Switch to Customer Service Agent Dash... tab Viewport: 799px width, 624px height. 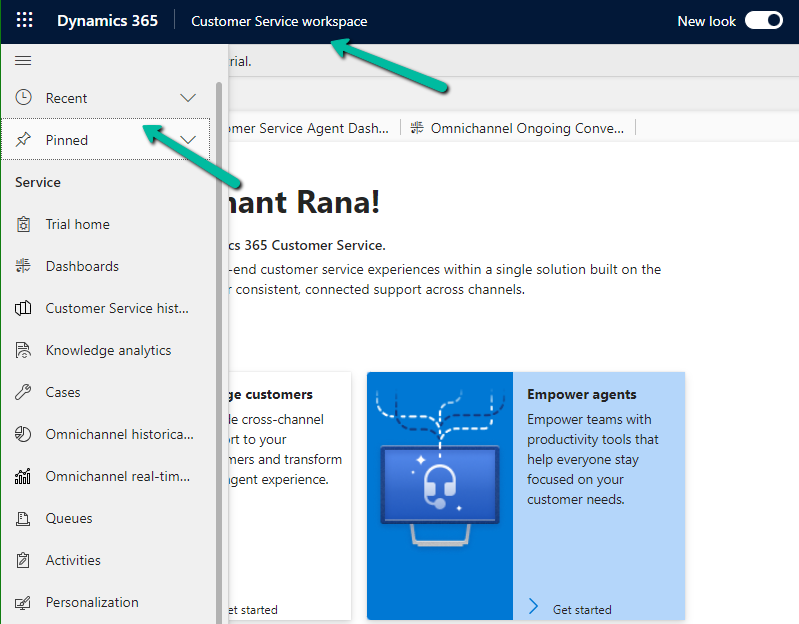[309, 128]
